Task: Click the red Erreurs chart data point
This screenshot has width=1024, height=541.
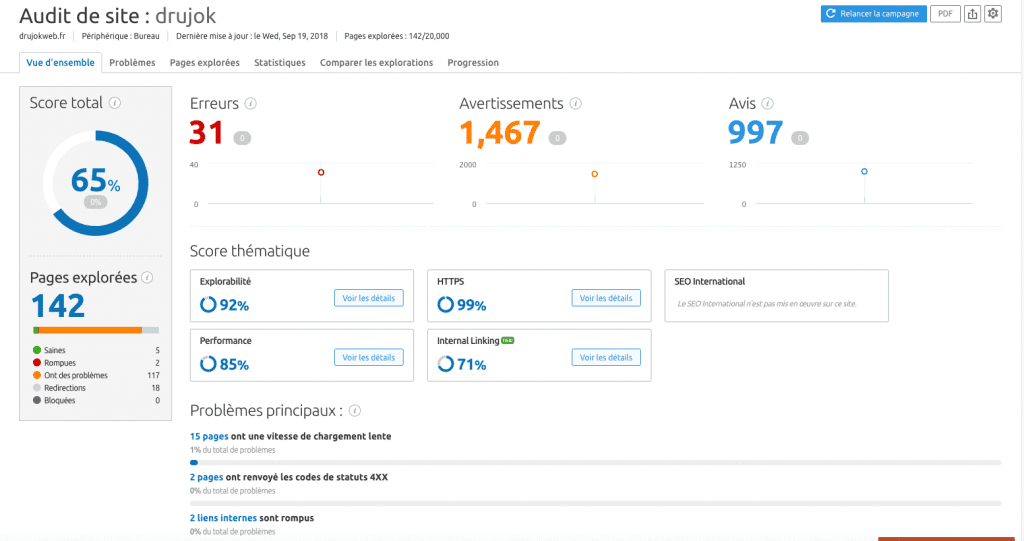Action: pyautogui.click(x=321, y=172)
